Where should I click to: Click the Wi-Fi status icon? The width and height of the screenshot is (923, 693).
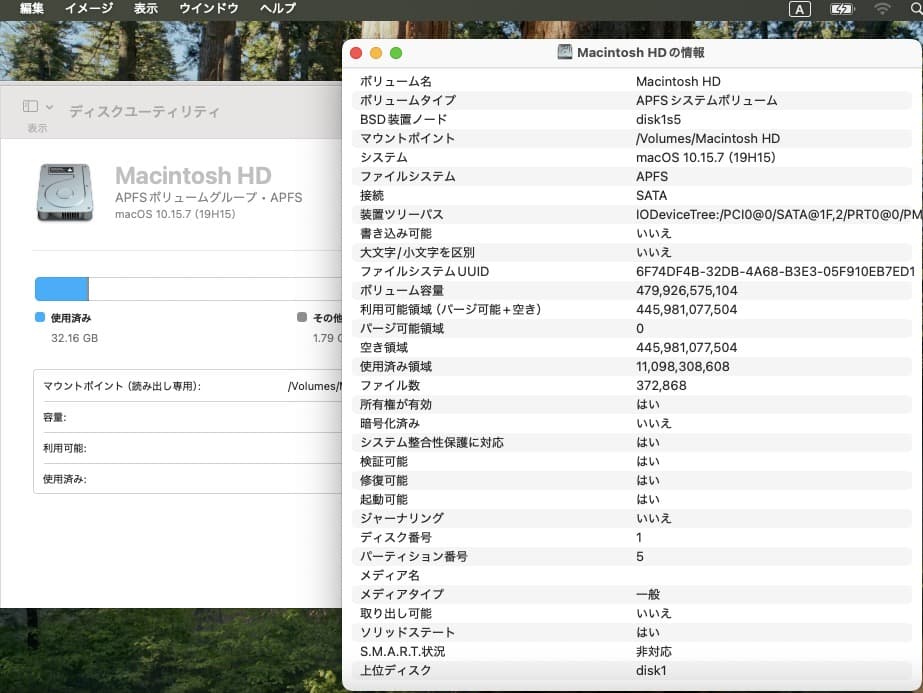(x=884, y=8)
